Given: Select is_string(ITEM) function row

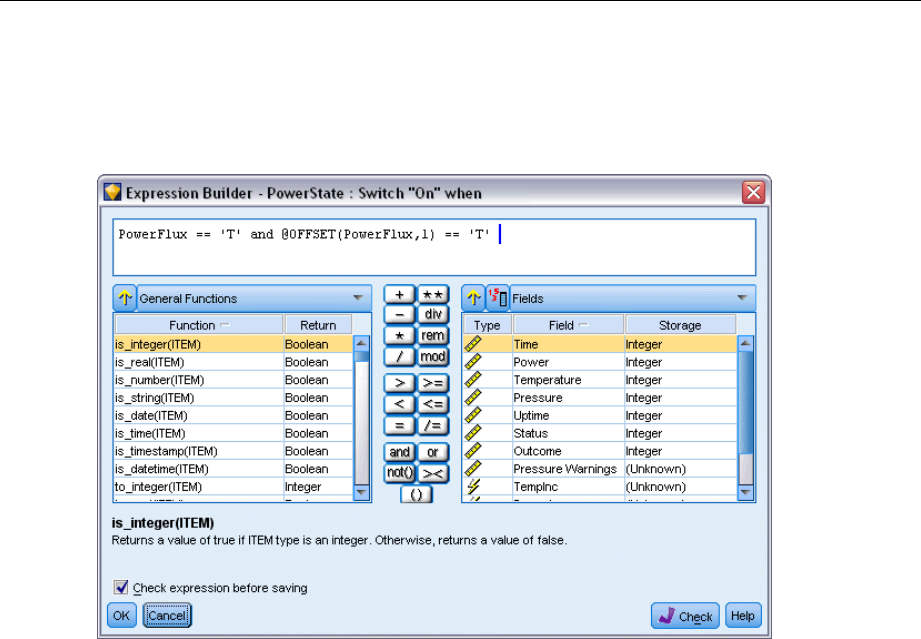Looking at the screenshot, I should [x=234, y=398].
